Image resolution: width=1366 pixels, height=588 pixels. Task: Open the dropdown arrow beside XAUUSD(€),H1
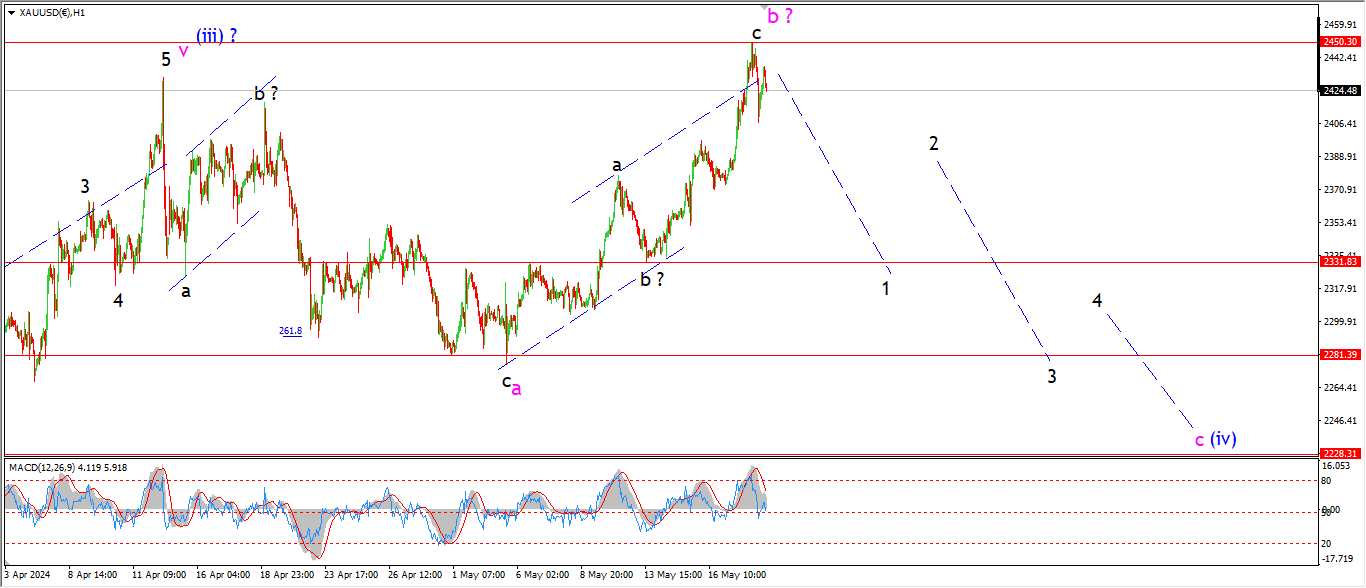click(11, 13)
